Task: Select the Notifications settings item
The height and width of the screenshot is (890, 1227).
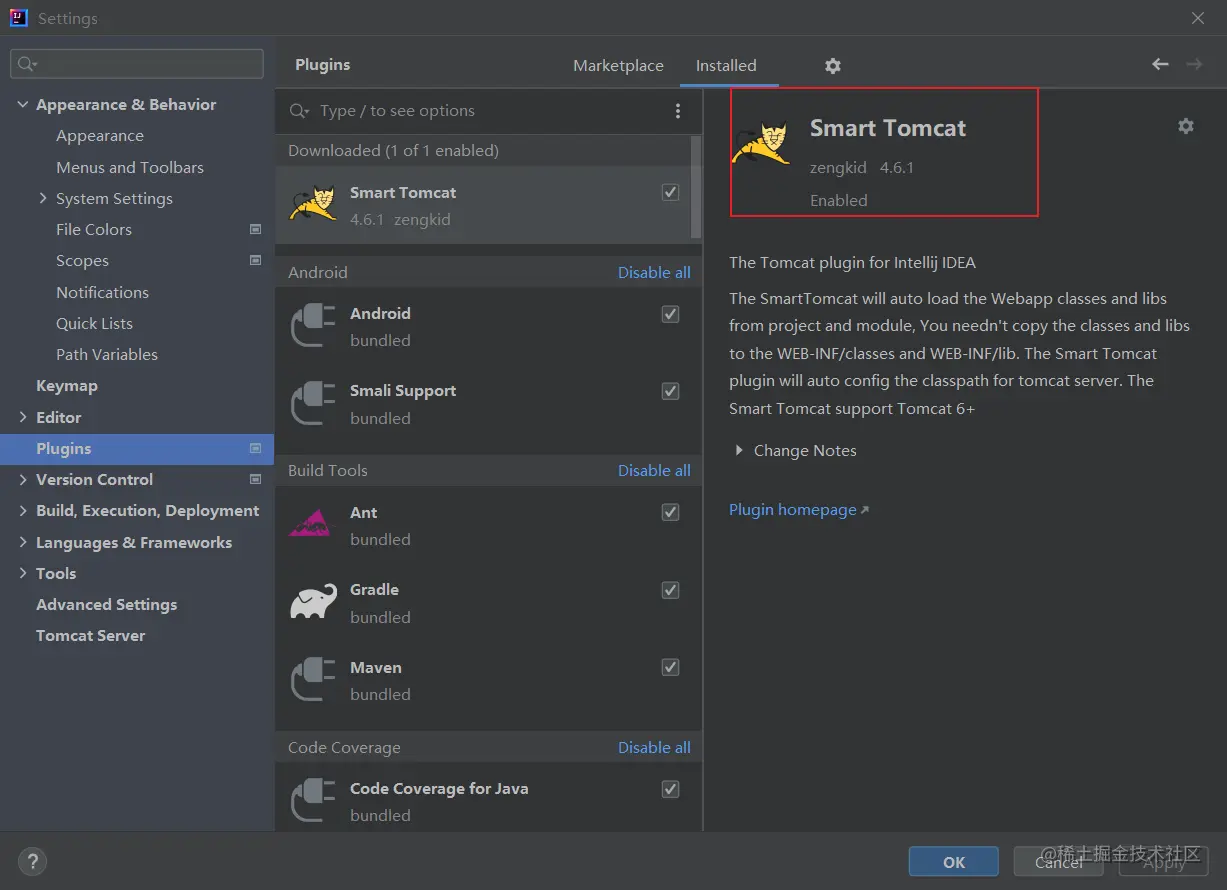Action: (x=102, y=292)
